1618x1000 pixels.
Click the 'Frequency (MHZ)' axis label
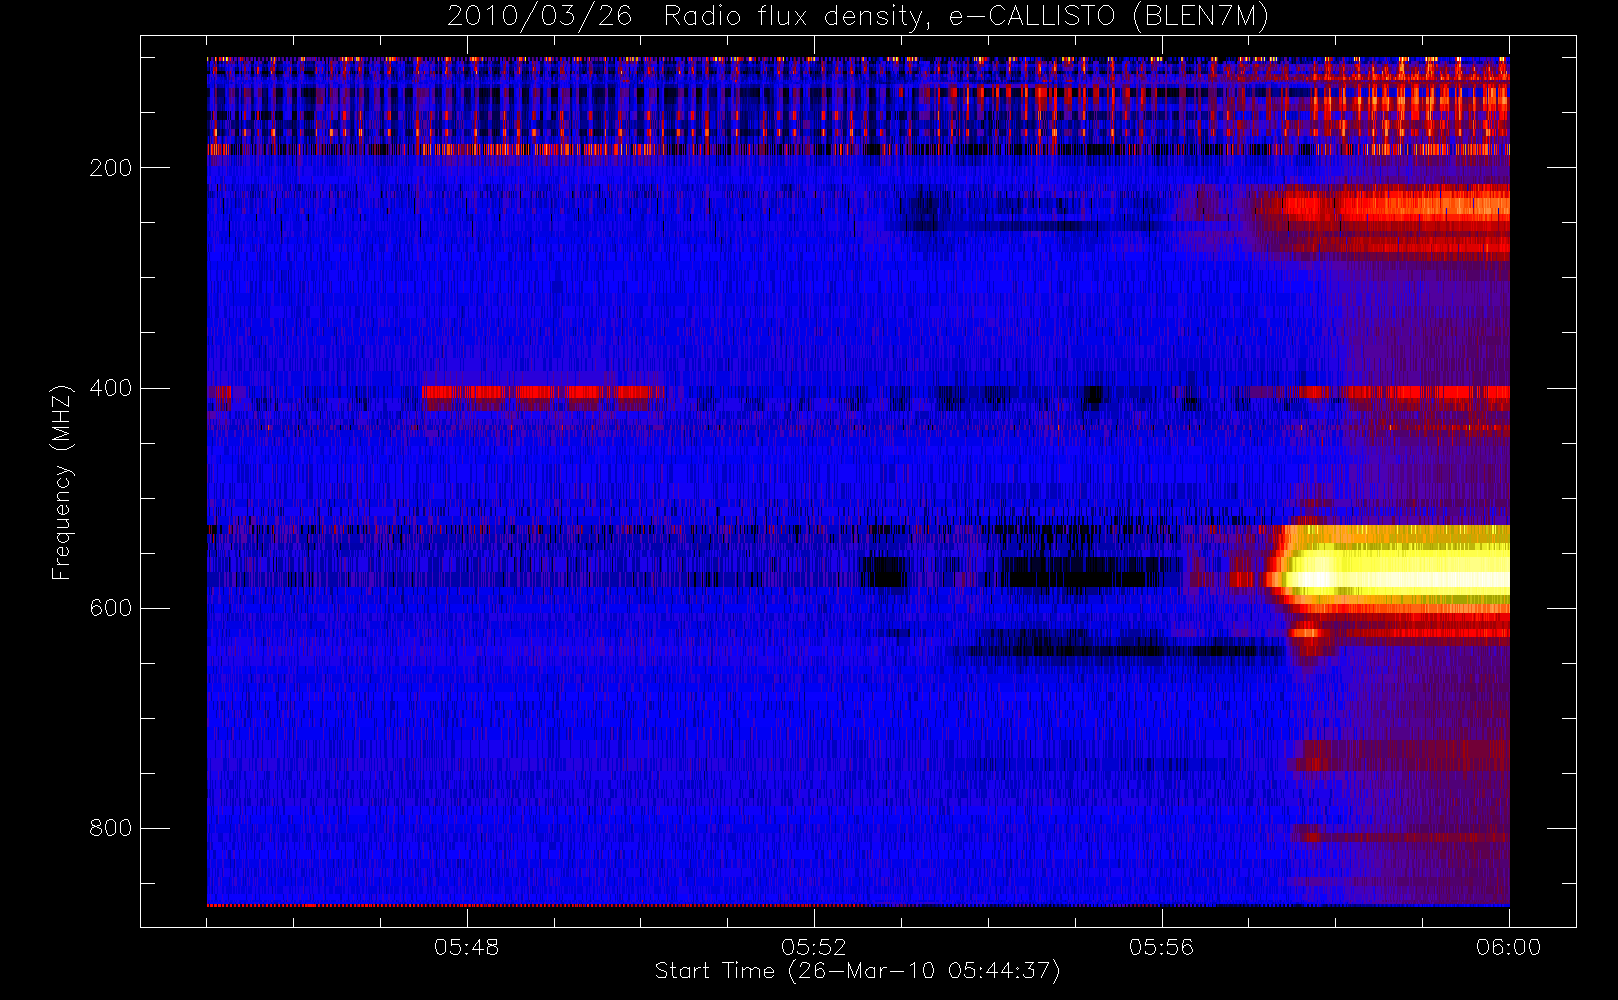coord(62,482)
